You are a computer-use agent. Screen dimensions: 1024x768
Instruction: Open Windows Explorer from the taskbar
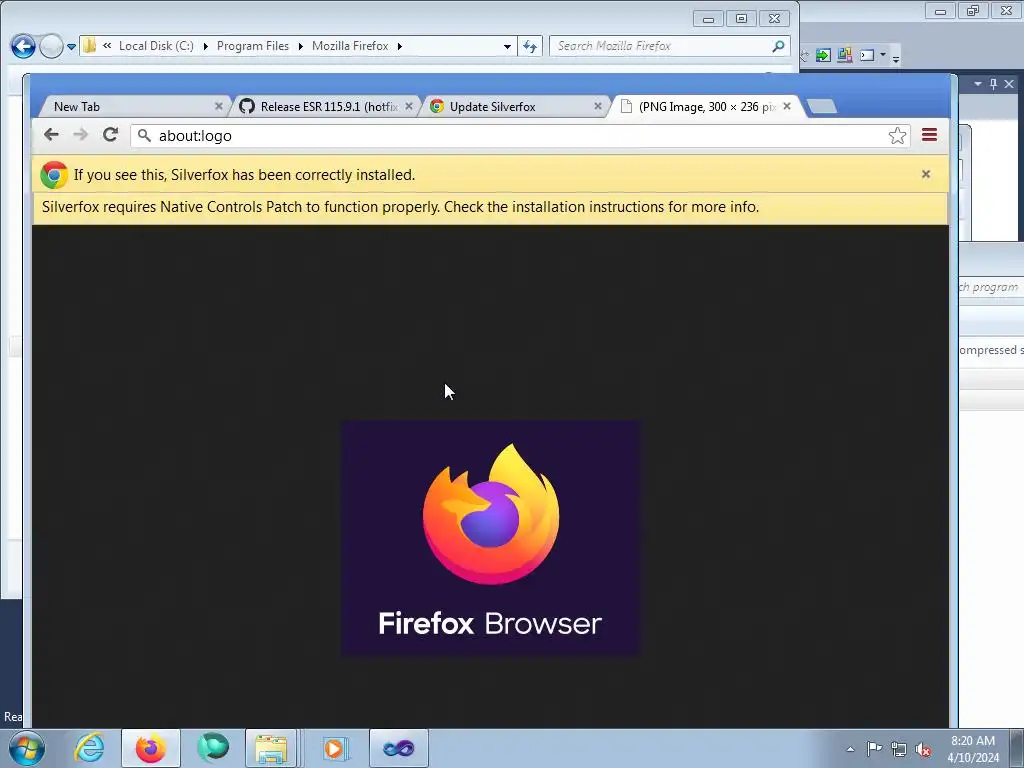[271, 748]
